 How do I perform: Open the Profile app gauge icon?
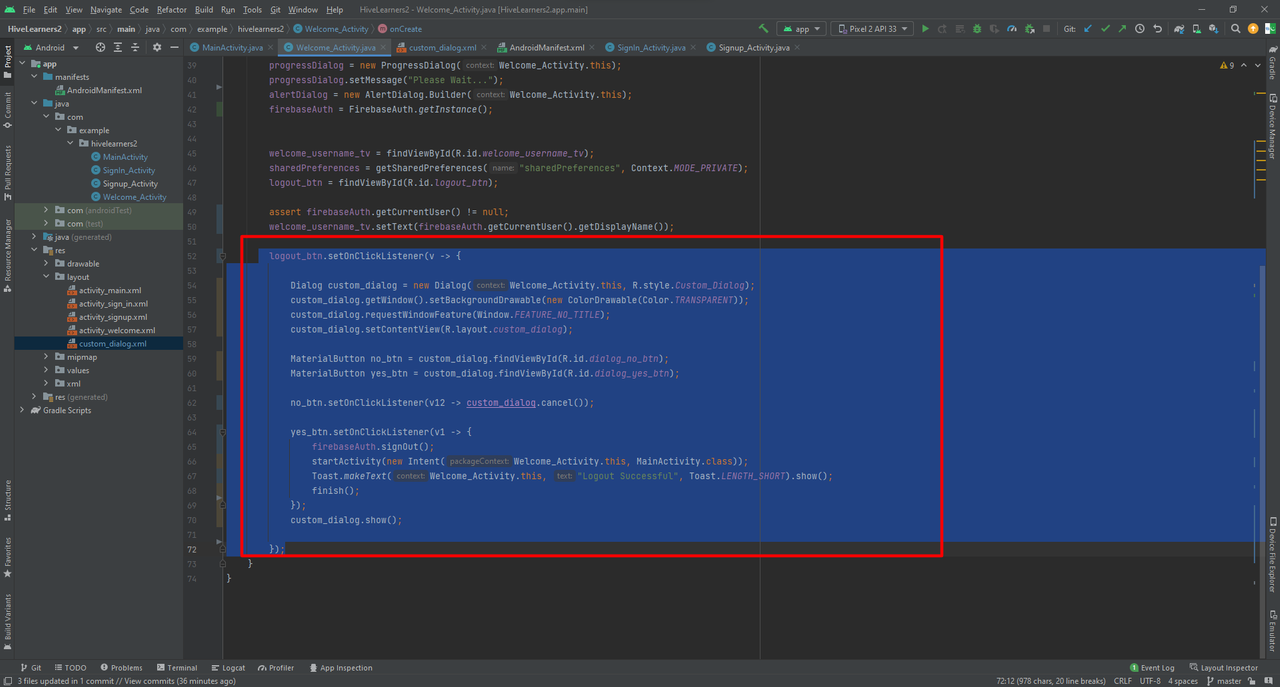(1012, 29)
